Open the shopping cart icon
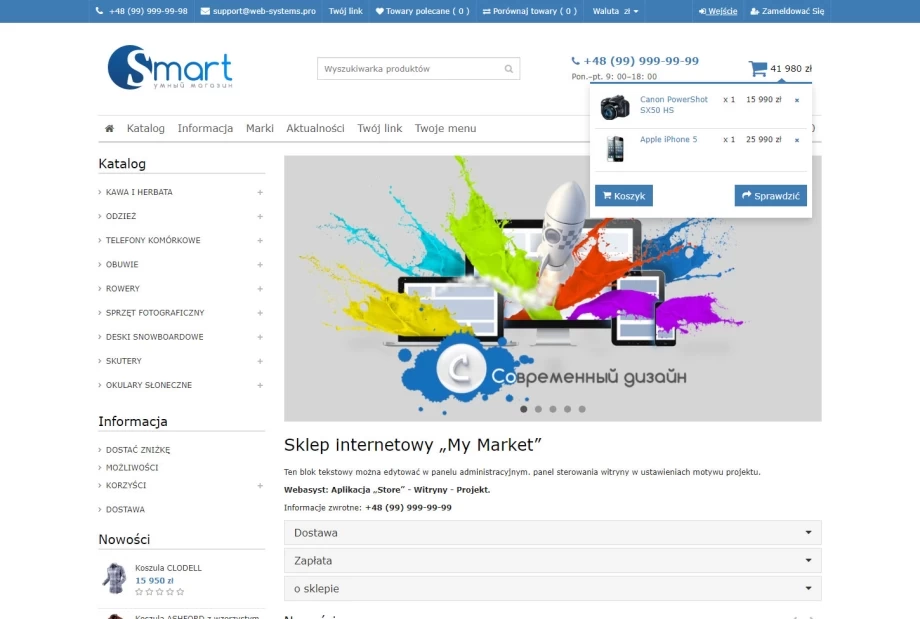Image resolution: width=920 pixels, height=619 pixels. (758, 69)
